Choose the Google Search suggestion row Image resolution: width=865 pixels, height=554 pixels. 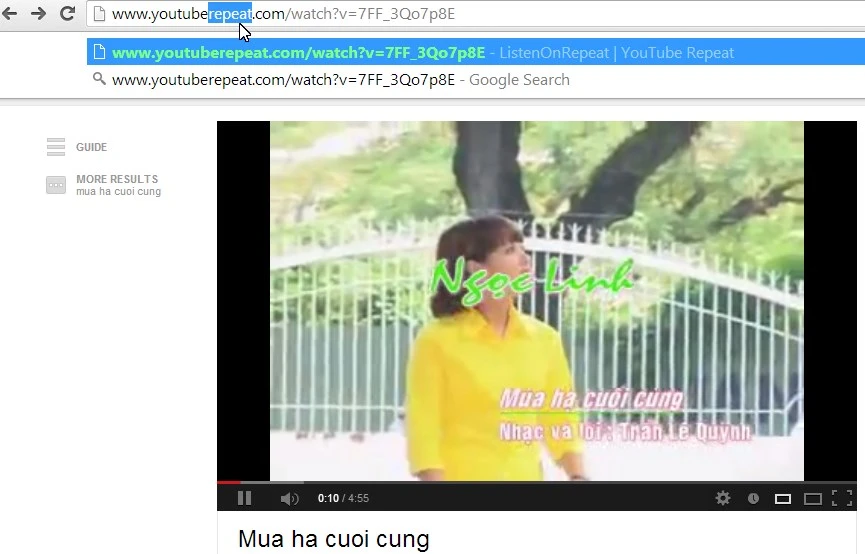pos(476,79)
